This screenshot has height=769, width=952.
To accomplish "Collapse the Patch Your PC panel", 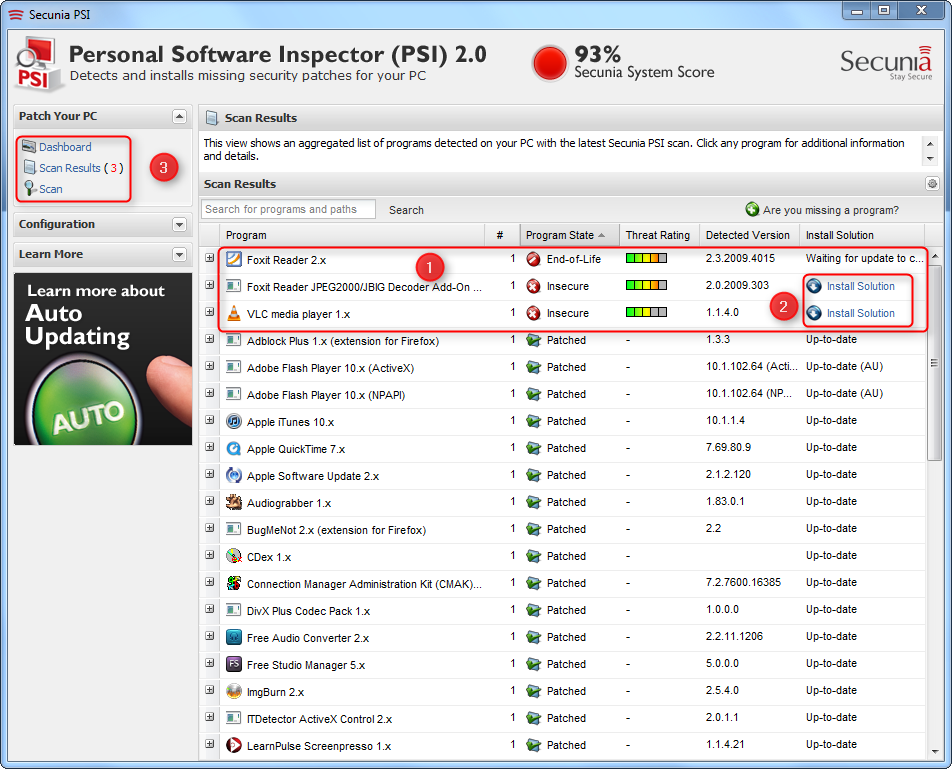I will point(179,117).
